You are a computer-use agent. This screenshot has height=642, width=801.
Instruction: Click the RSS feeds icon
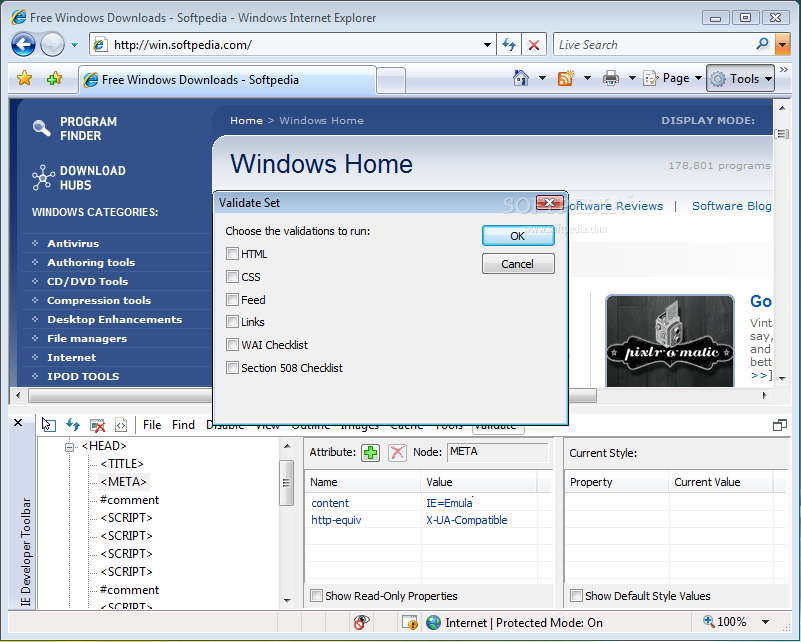tap(566, 78)
